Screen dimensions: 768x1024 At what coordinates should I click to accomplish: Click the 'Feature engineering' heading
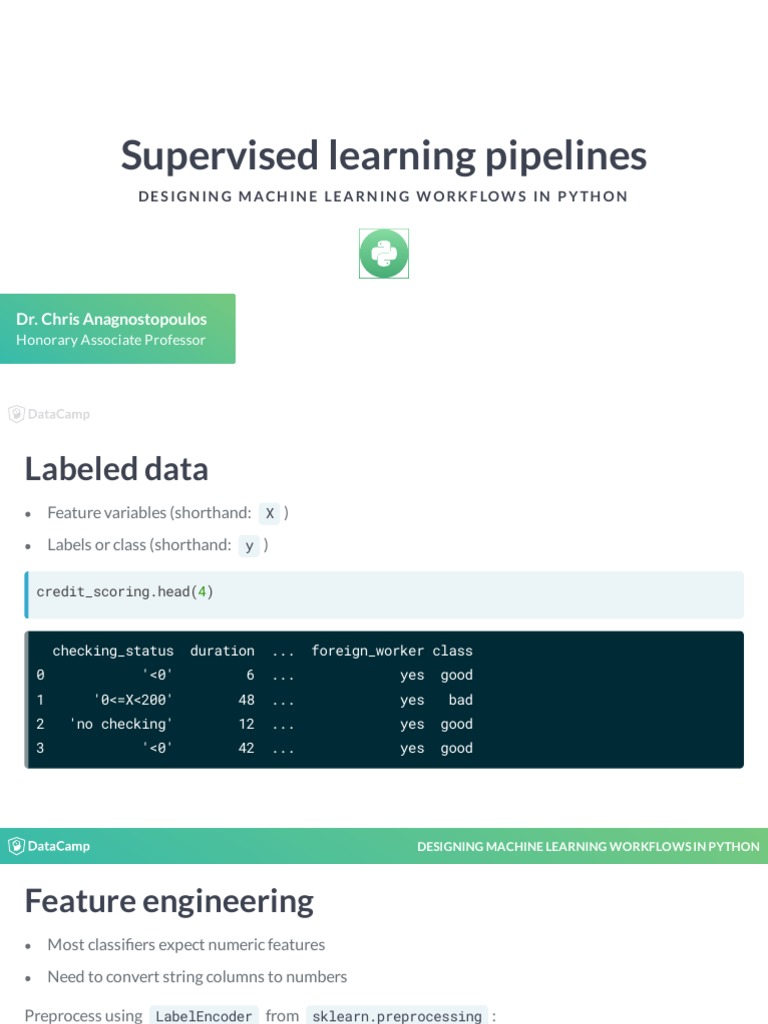tap(169, 901)
